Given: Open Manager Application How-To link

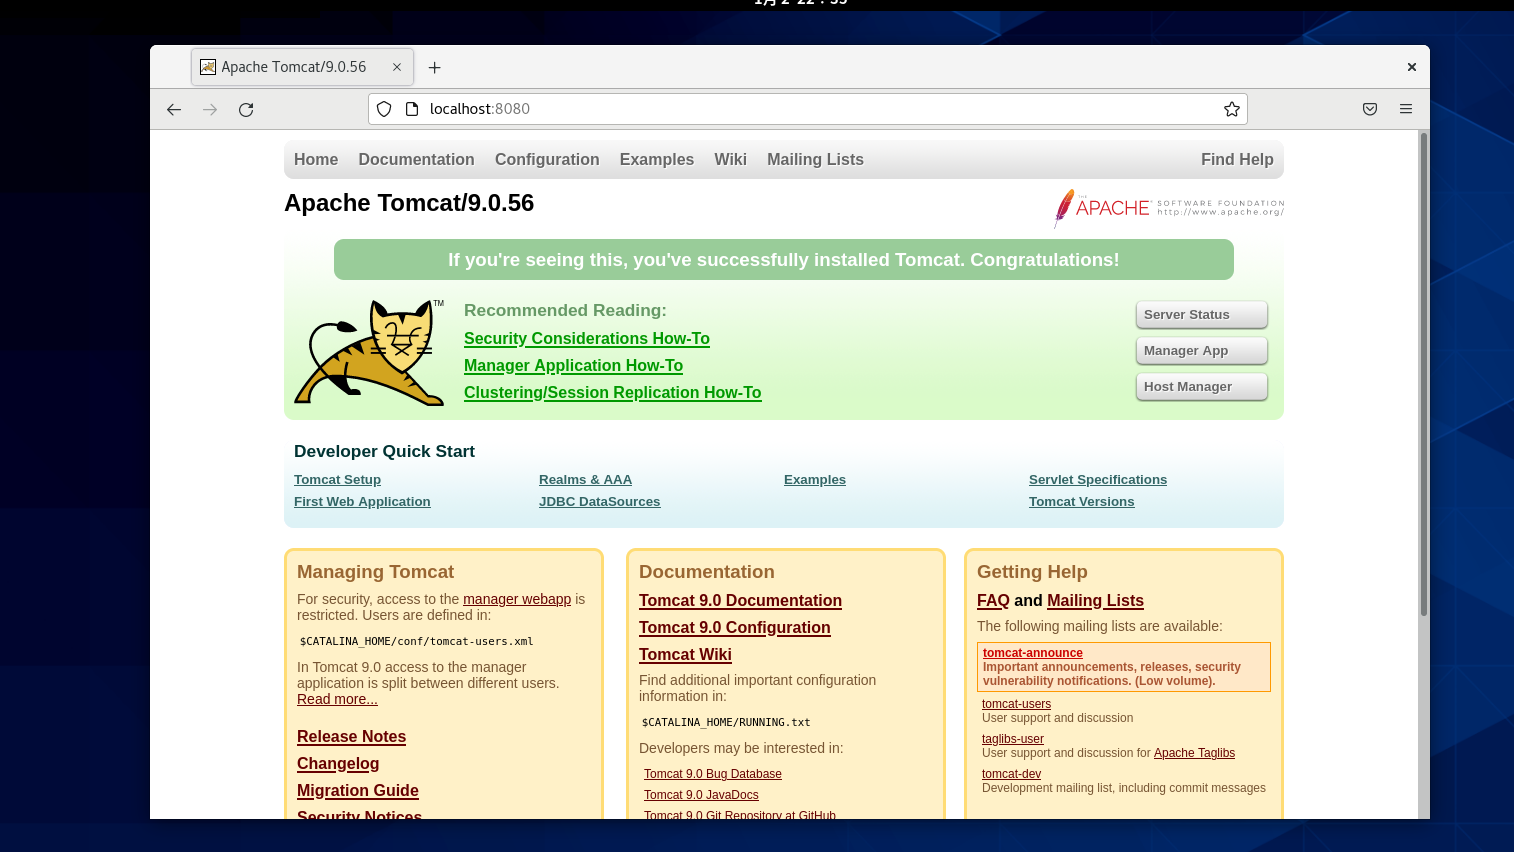Looking at the screenshot, I should tap(573, 365).
